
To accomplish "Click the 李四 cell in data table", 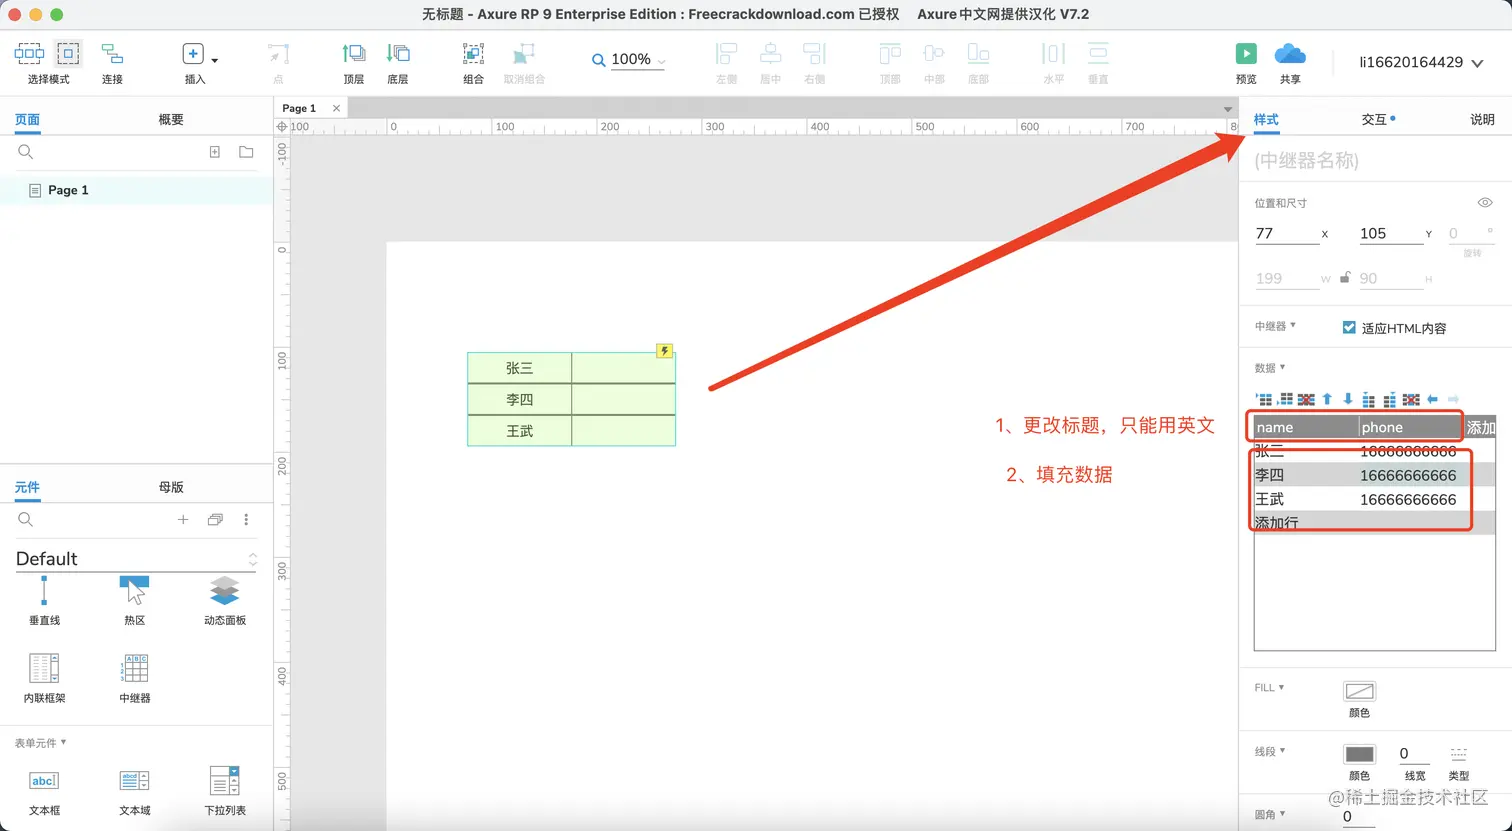I will click(1306, 475).
